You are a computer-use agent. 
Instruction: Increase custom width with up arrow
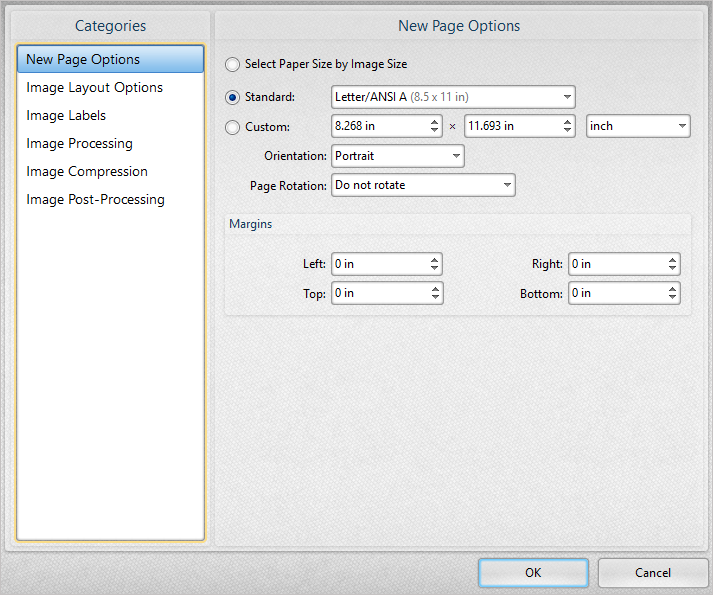(x=434, y=122)
